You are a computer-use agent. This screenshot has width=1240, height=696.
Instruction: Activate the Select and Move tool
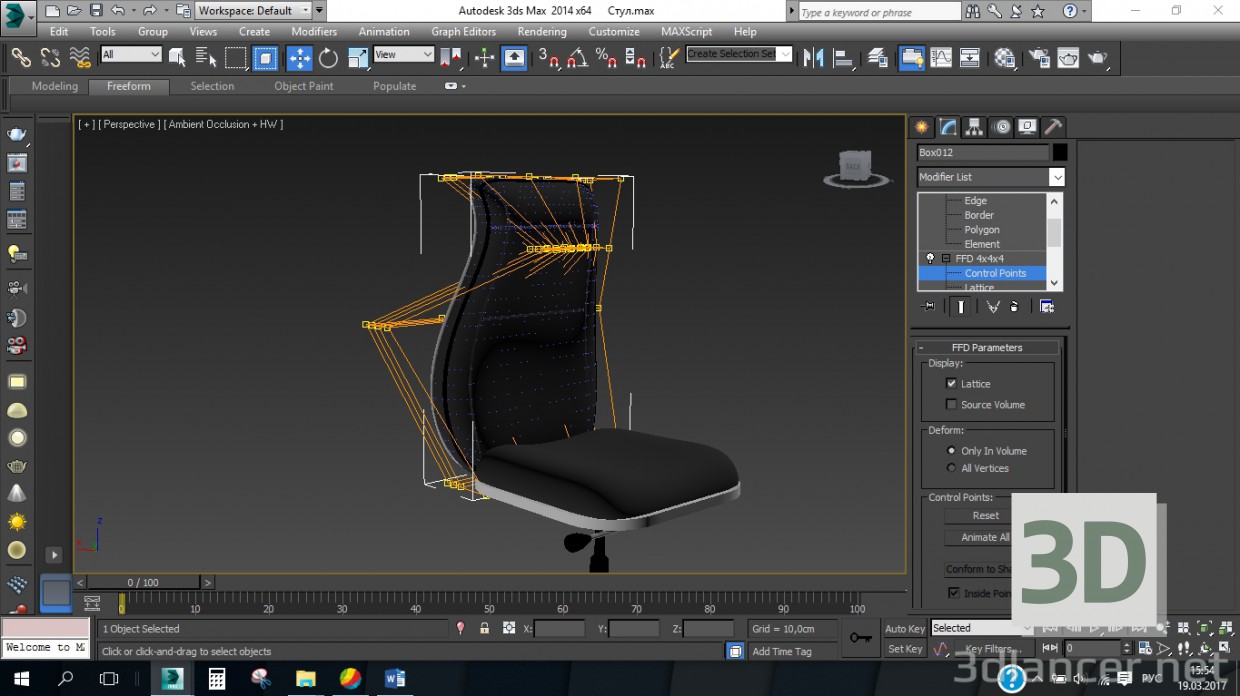pyautogui.click(x=300, y=58)
